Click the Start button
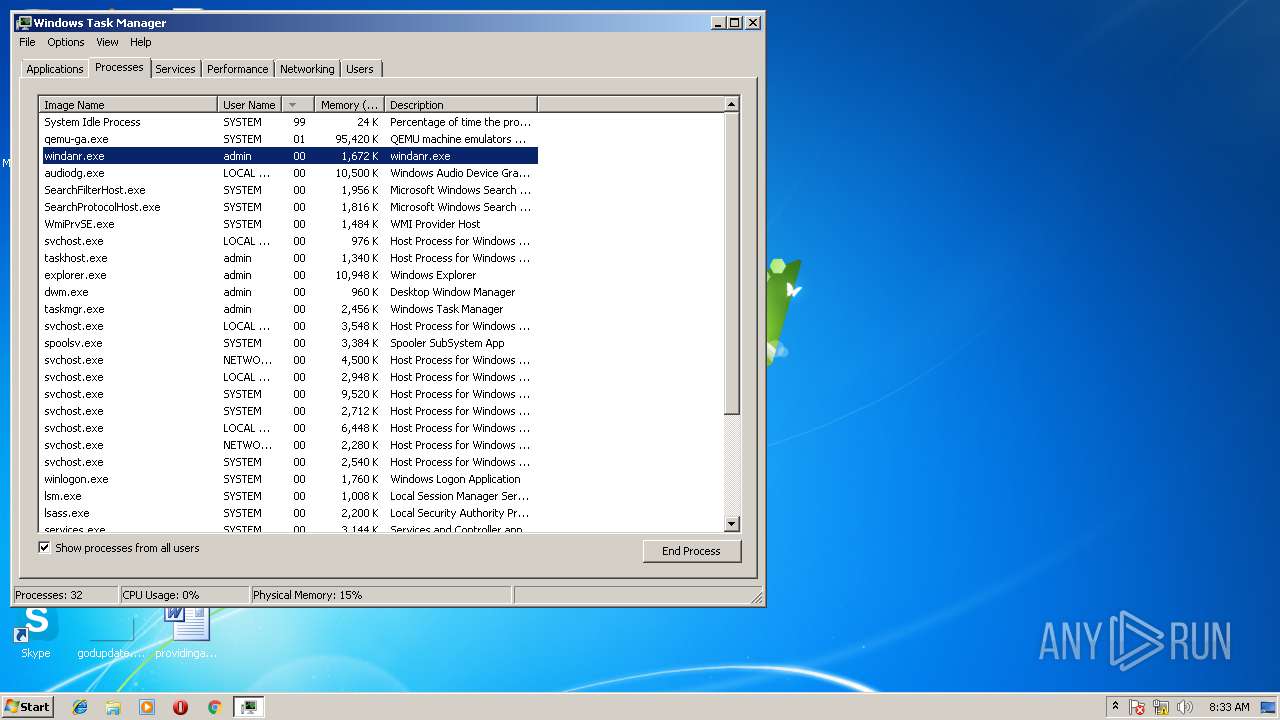This screenshot has height=720, width=1280. pyautogui.click(x=27, y=706)
